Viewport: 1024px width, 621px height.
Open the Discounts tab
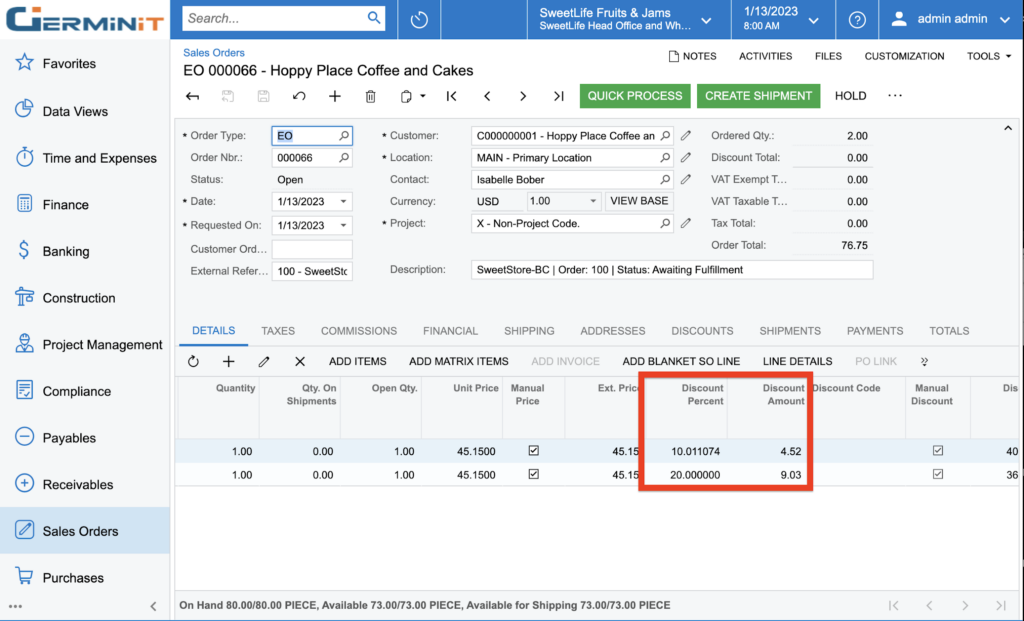[702, 331]
